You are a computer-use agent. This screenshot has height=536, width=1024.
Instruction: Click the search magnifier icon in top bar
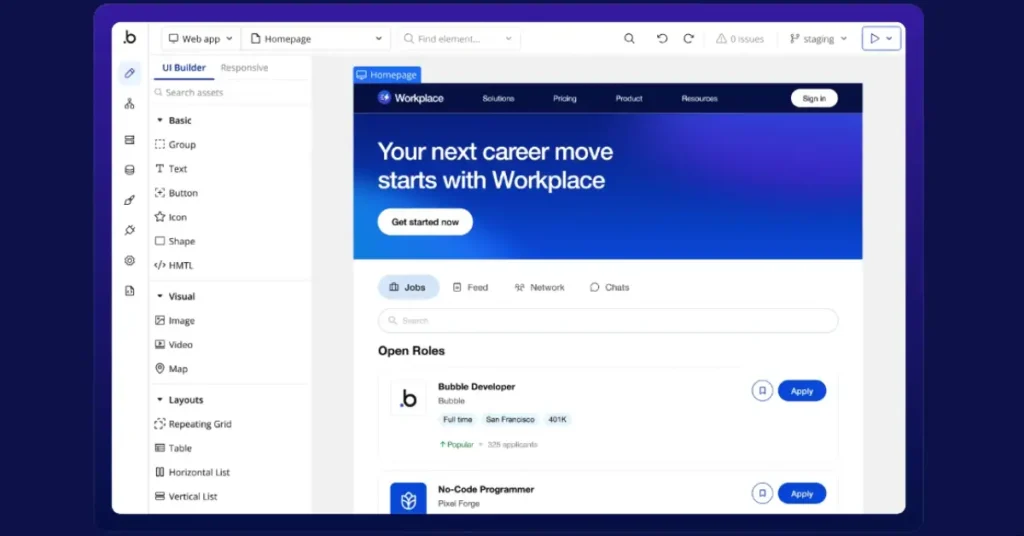(x=629, y=39)
